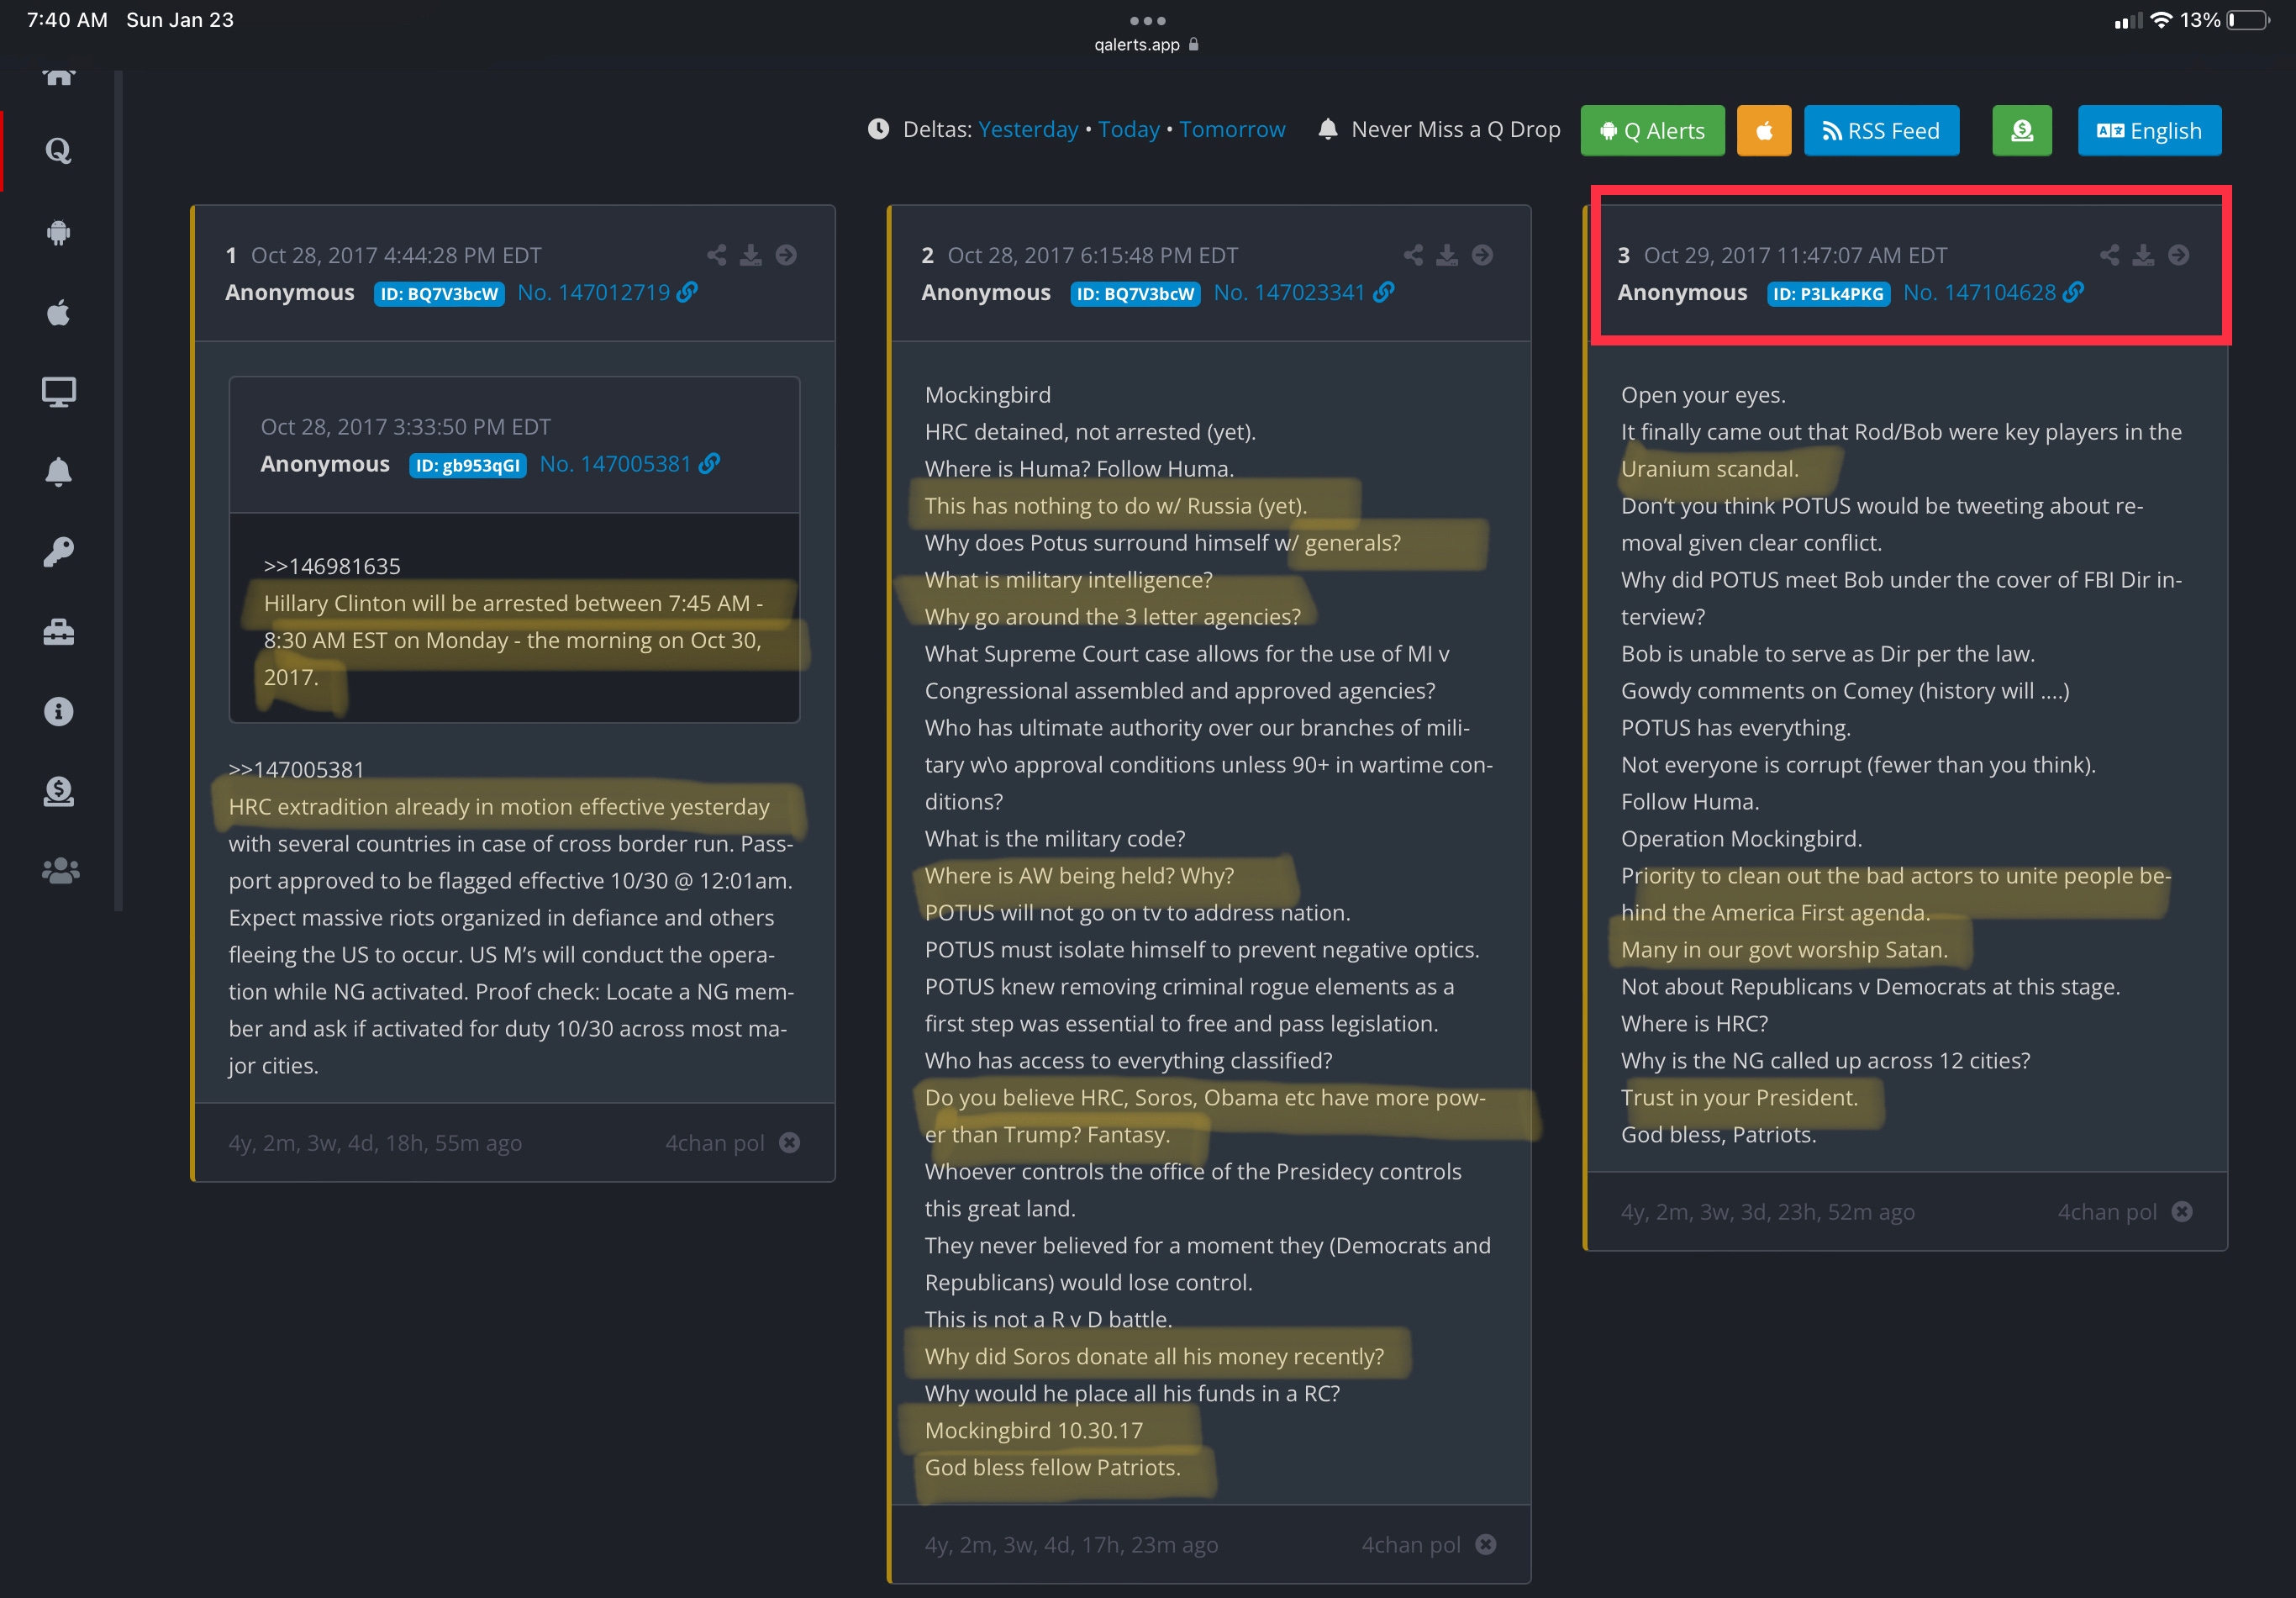Open post link No. 147104628
2296x1598 pixels.
pos(1993,292)
